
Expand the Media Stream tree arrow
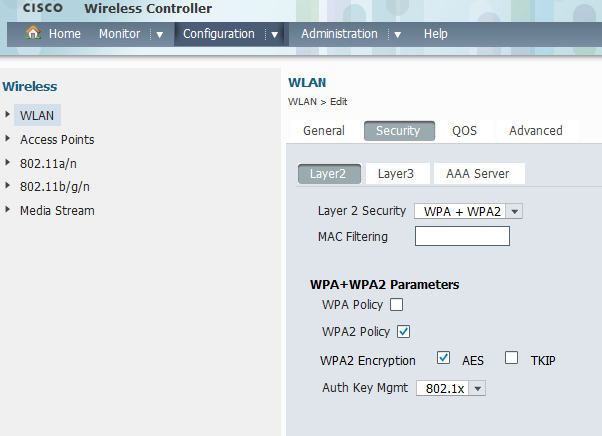7,209
